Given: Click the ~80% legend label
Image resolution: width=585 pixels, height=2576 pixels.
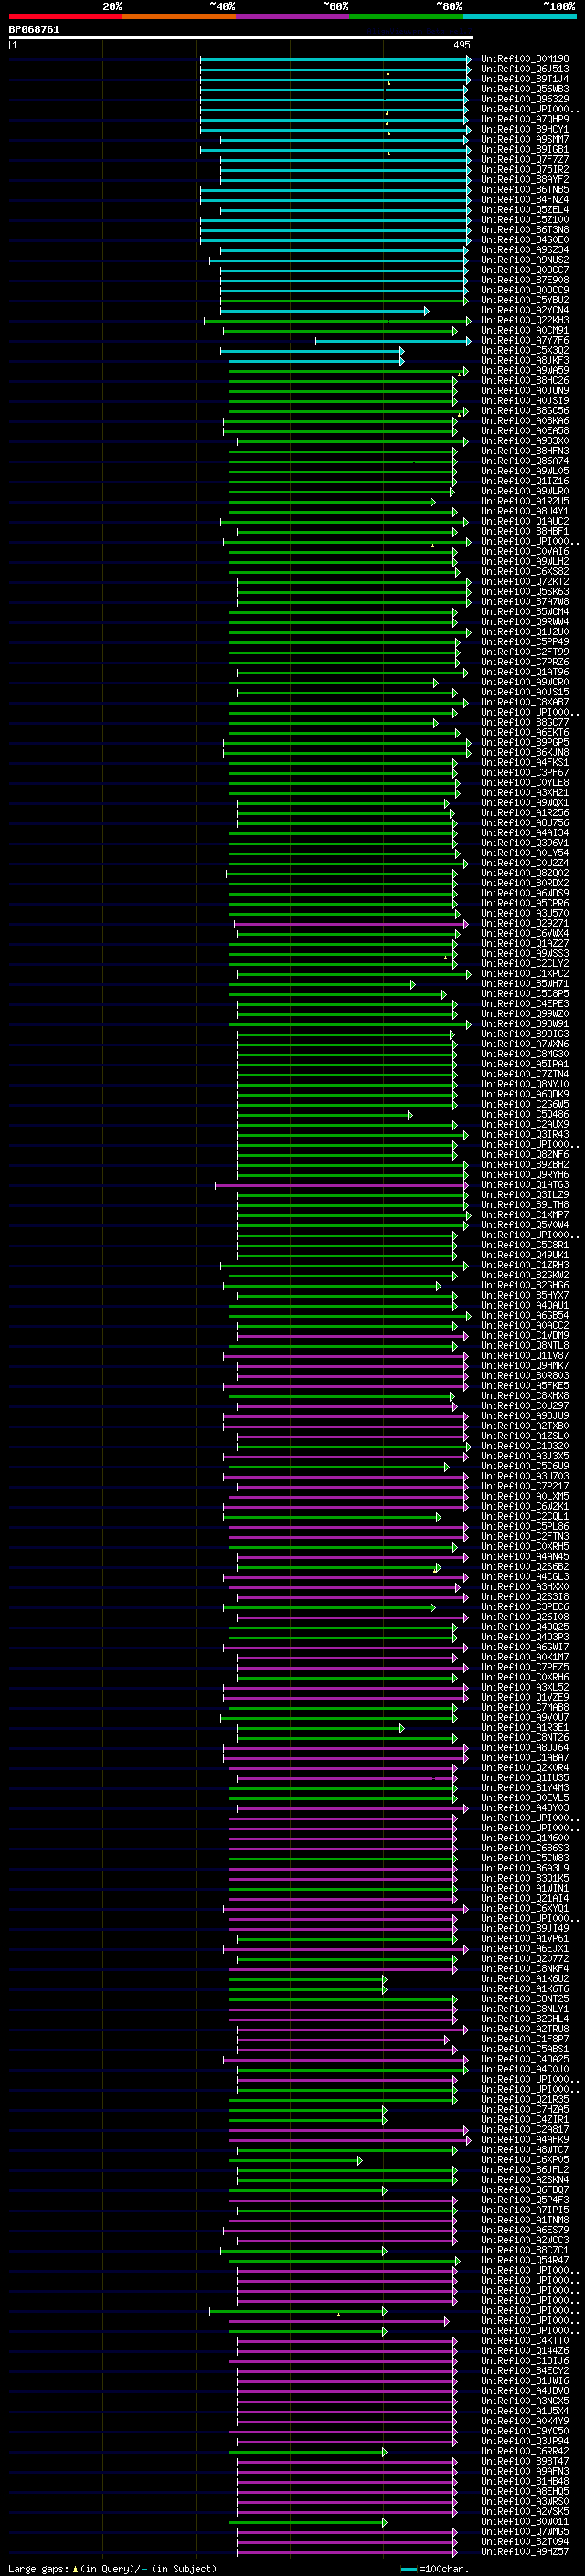Looking at the screenshot, I should pos(449,6).
